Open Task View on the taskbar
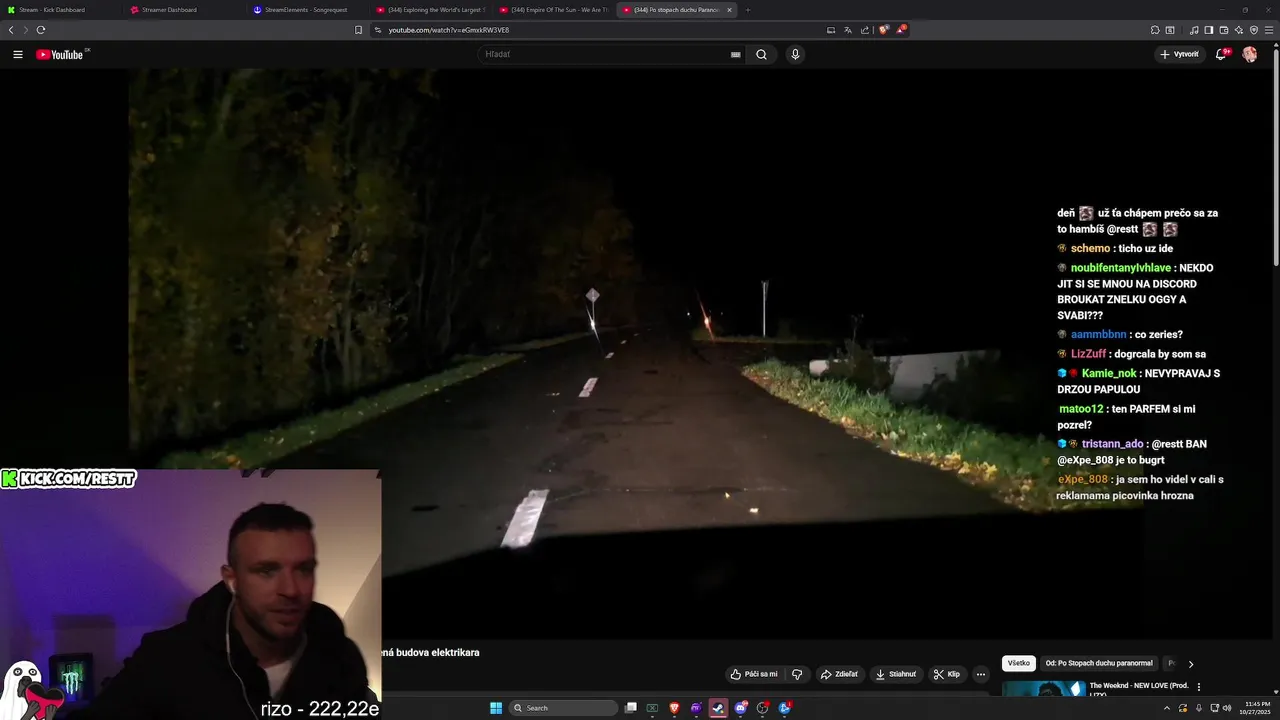Screen dimensions: 1280x720 [631, 708]
